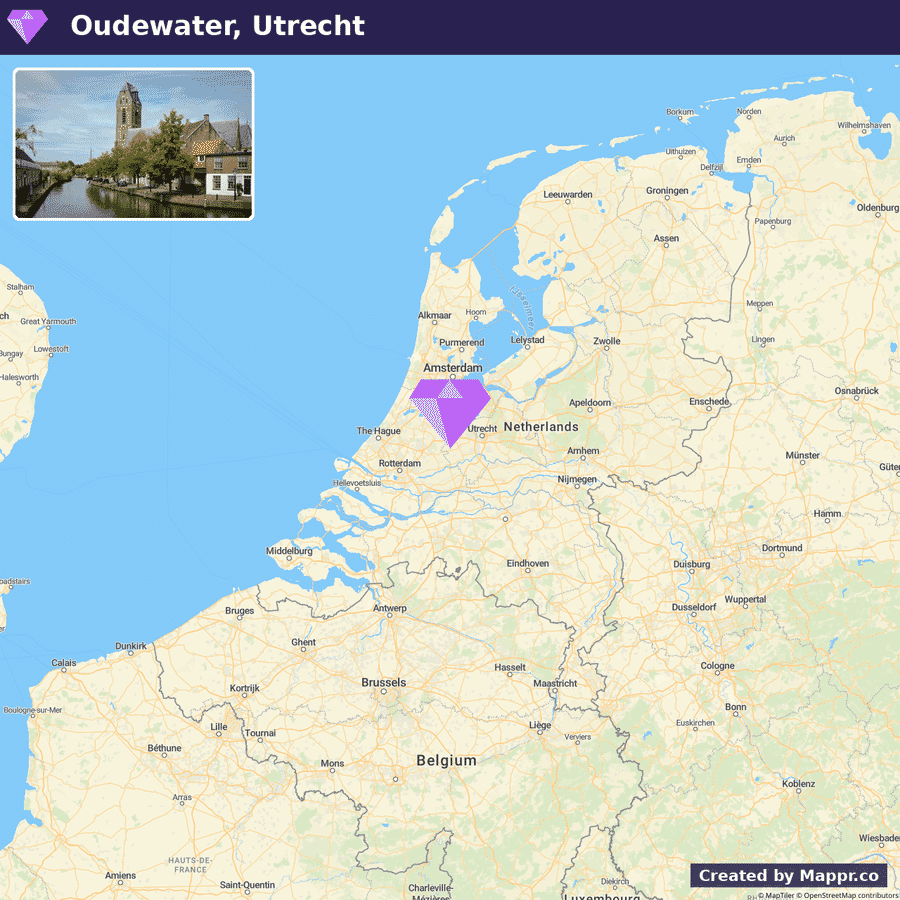
Task: Click the 'Zwolle' city label
Action: (x=607, y=341)
